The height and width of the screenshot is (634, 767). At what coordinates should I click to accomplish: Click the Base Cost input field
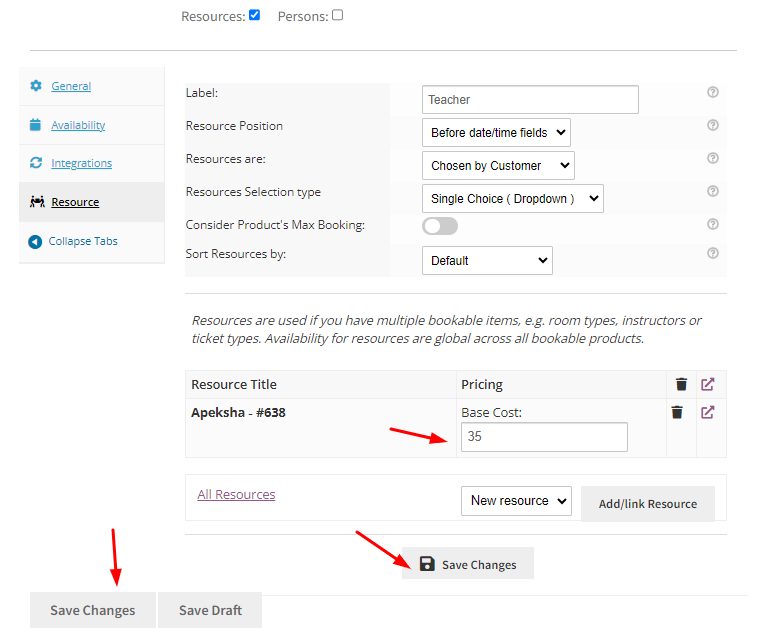544,437
